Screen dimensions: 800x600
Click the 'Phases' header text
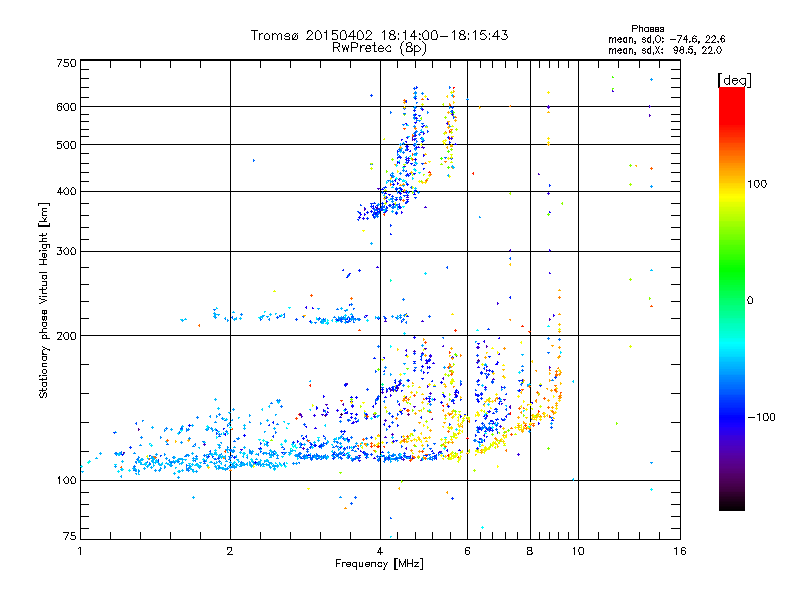click(x=647, y=29)
